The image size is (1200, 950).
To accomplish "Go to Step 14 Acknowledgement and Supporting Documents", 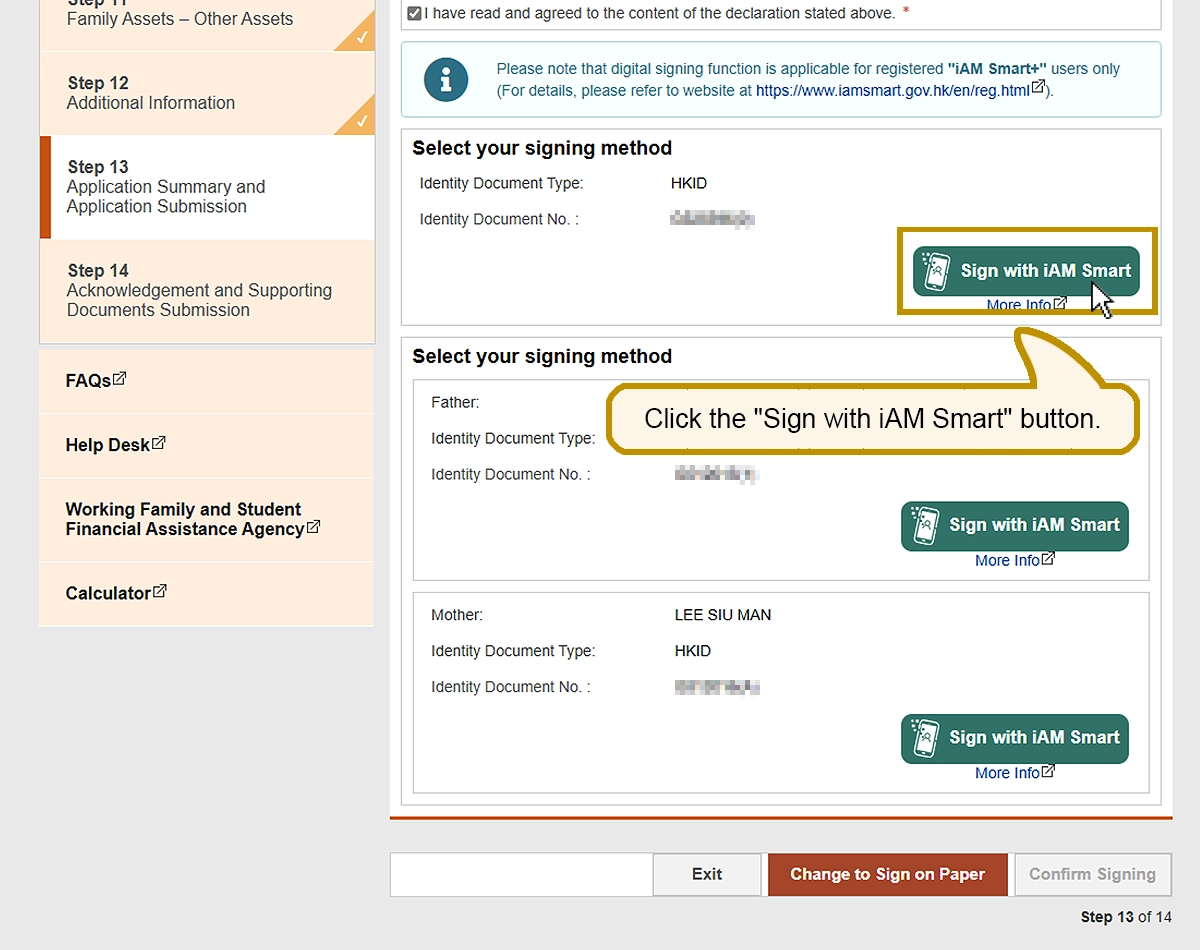I will [207, 291].
